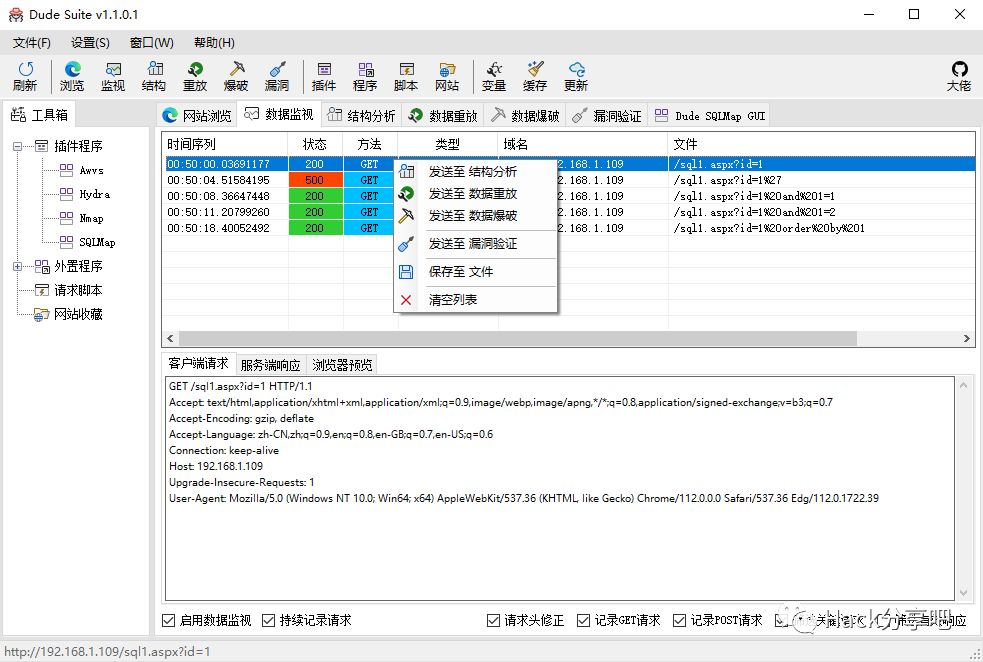This screenshot has width=983, height=662.
Task: Switch to the 客户端请求 tab
Action: tap(199, 364)
